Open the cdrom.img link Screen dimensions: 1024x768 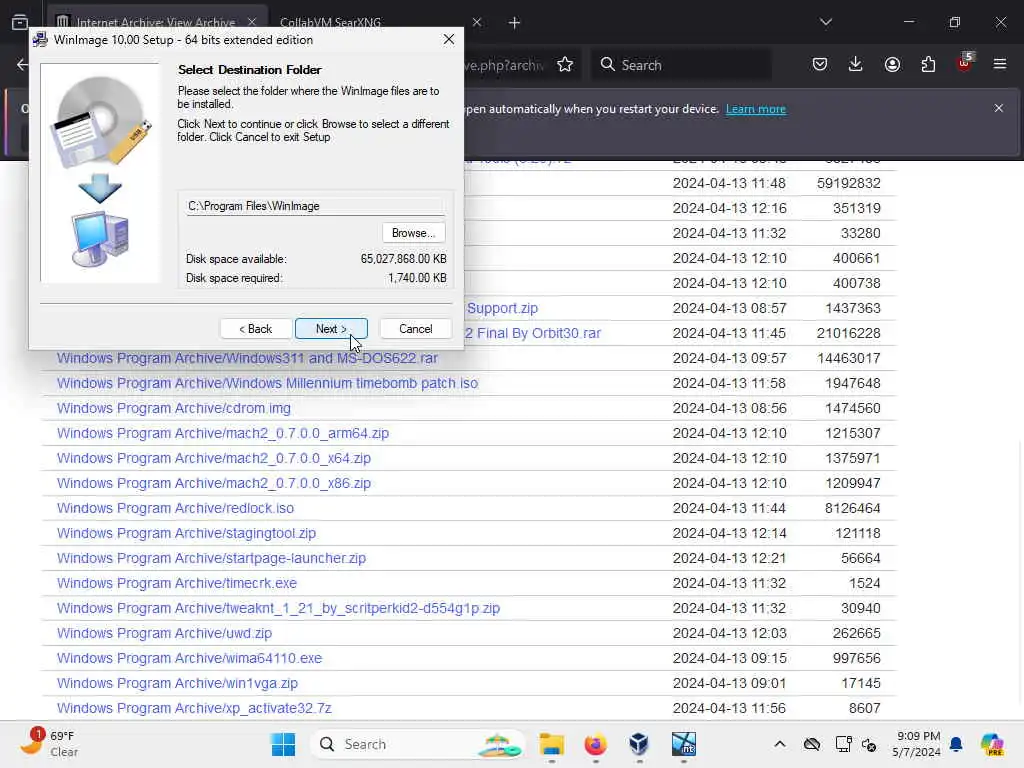pos(174,408)
